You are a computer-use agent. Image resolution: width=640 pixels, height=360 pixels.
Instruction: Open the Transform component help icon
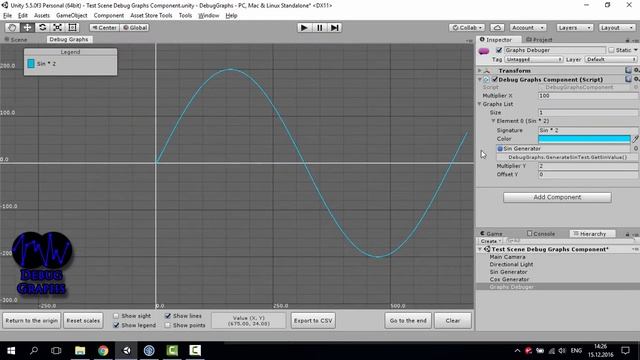[x=628, y=70]
